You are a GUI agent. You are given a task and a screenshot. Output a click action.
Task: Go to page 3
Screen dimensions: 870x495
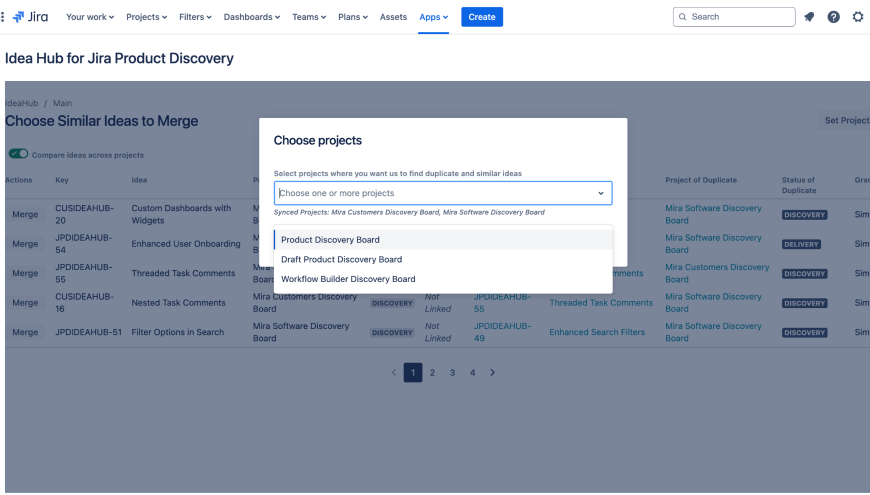[x=452, y=372]
